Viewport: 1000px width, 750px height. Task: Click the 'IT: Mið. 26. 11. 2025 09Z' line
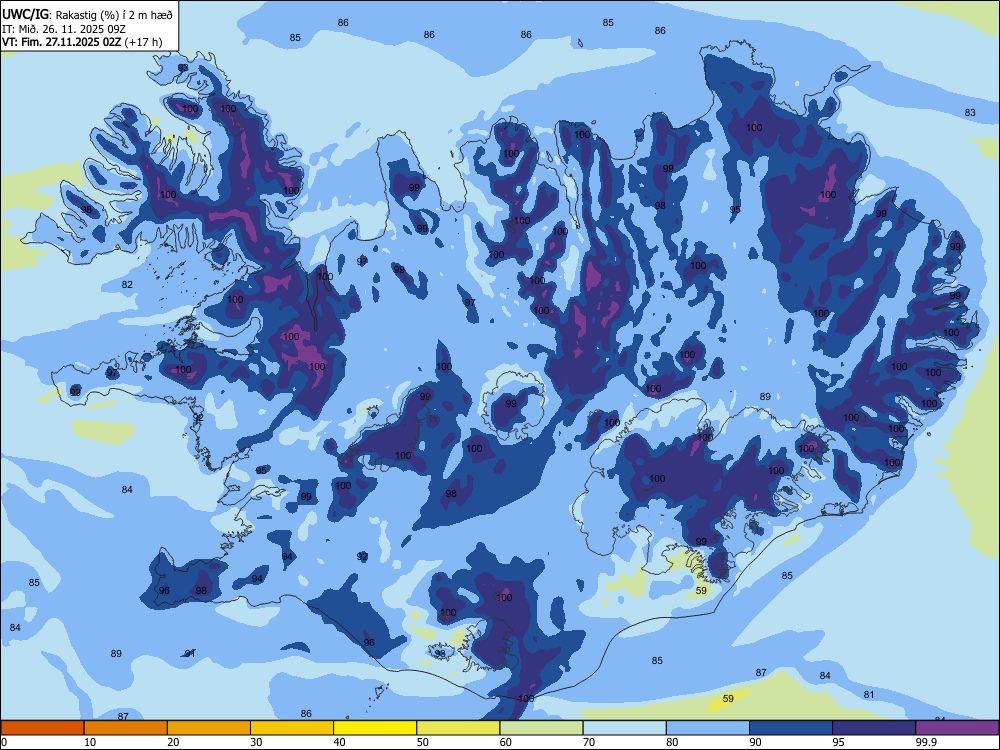pyautogui.click(x=64, y=29)
